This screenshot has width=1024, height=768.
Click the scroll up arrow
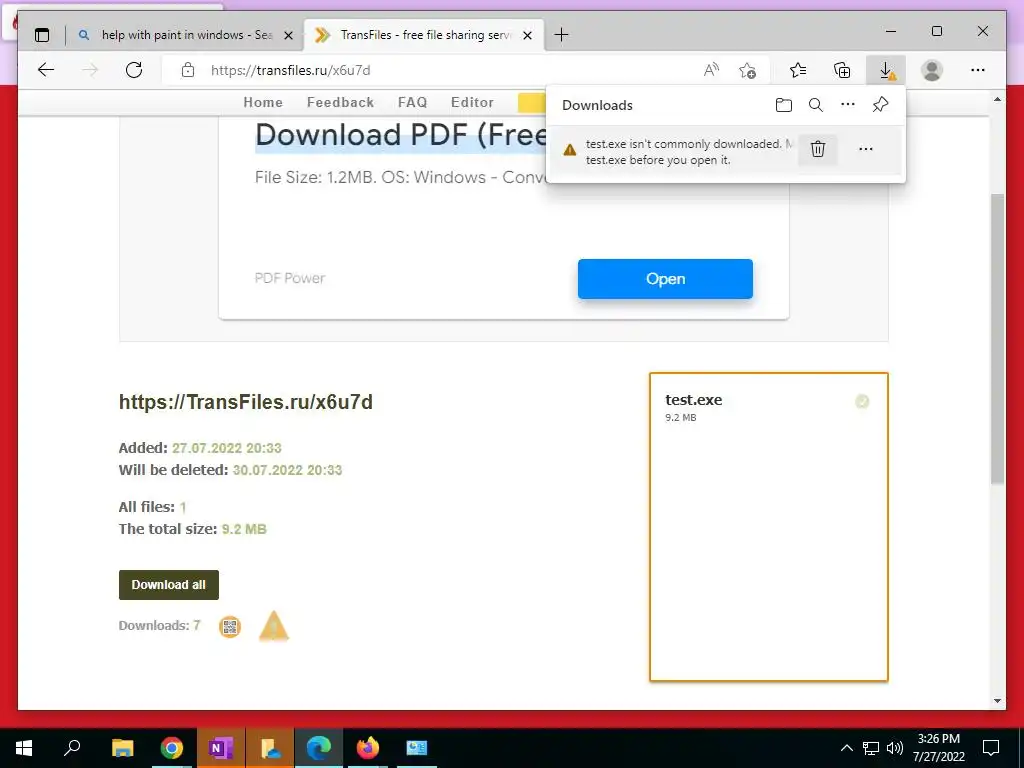point(997,99)
